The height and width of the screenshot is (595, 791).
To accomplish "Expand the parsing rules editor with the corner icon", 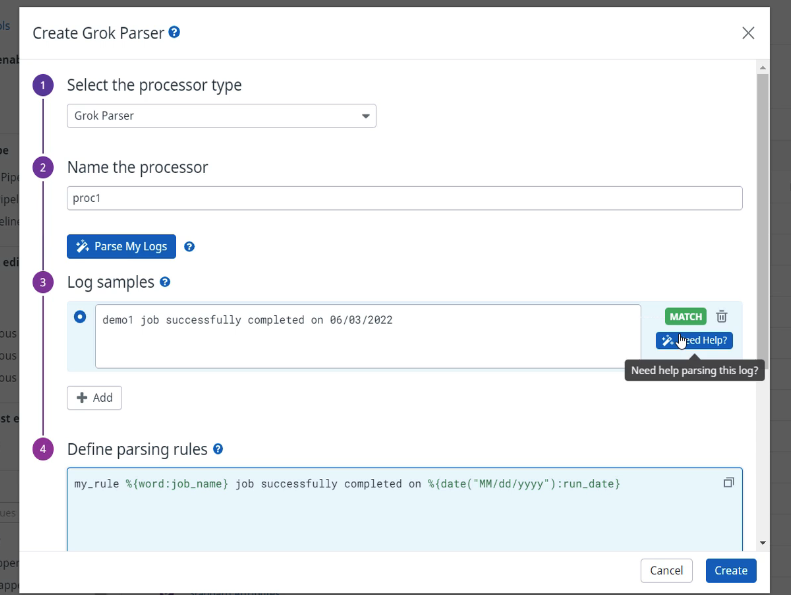I will [x=728, y=482].
